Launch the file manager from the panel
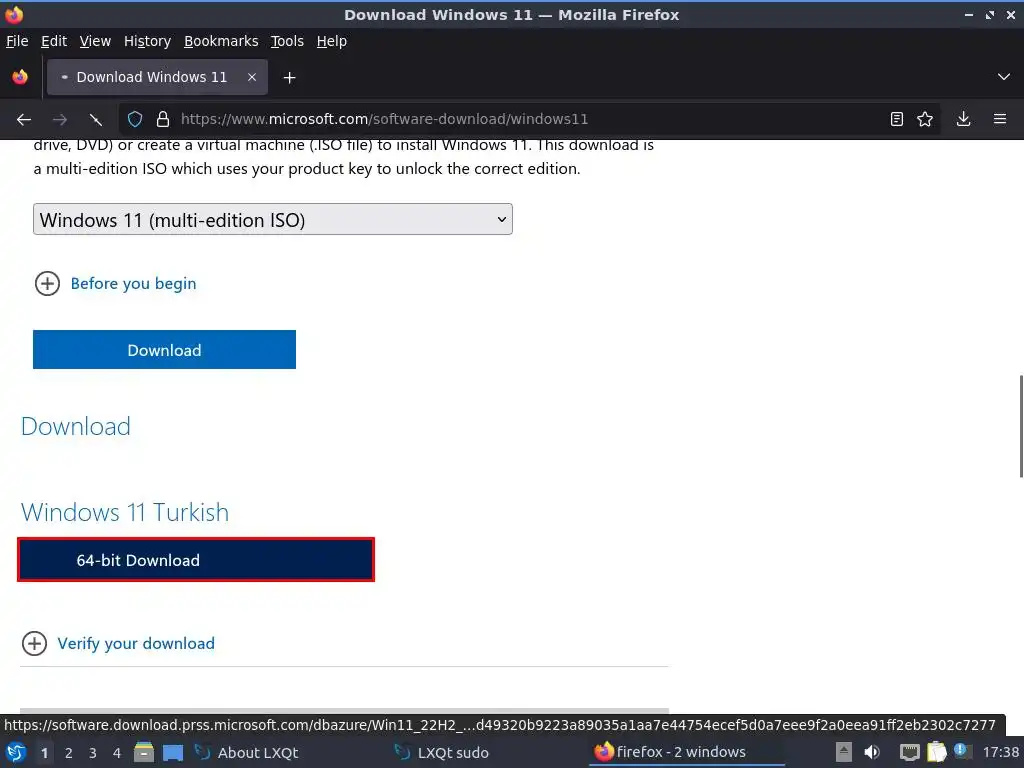 144,752
